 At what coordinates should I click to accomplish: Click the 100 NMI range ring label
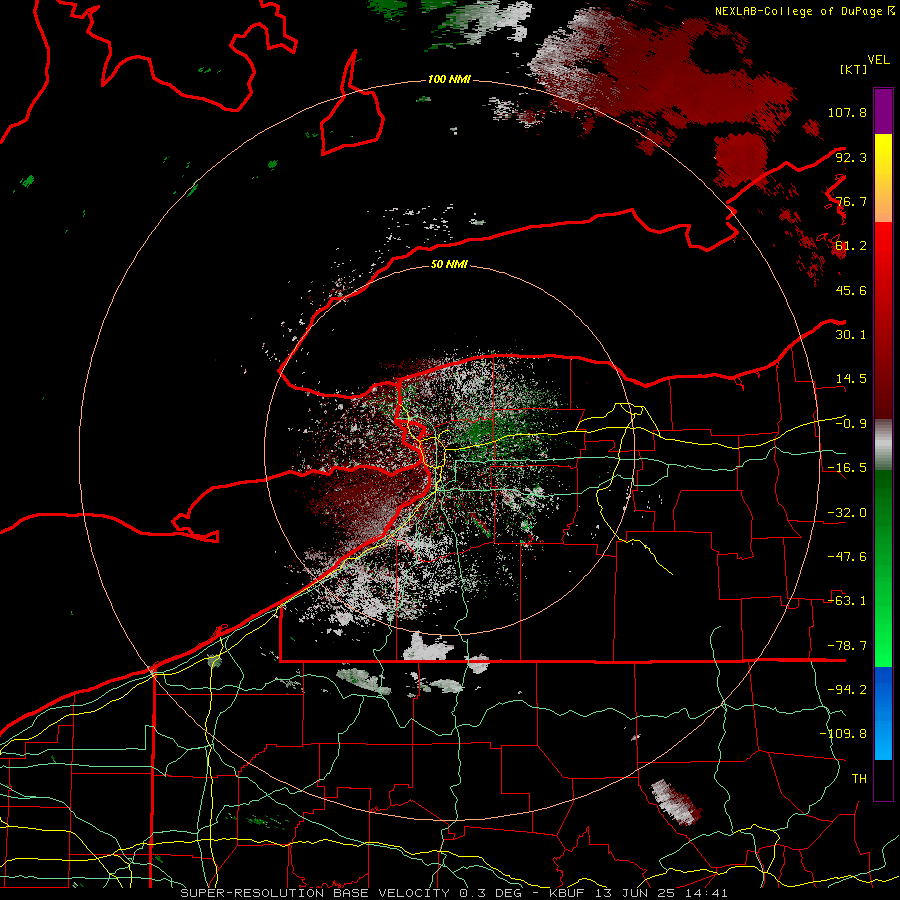pyautogui.click(x=449, y=79)
